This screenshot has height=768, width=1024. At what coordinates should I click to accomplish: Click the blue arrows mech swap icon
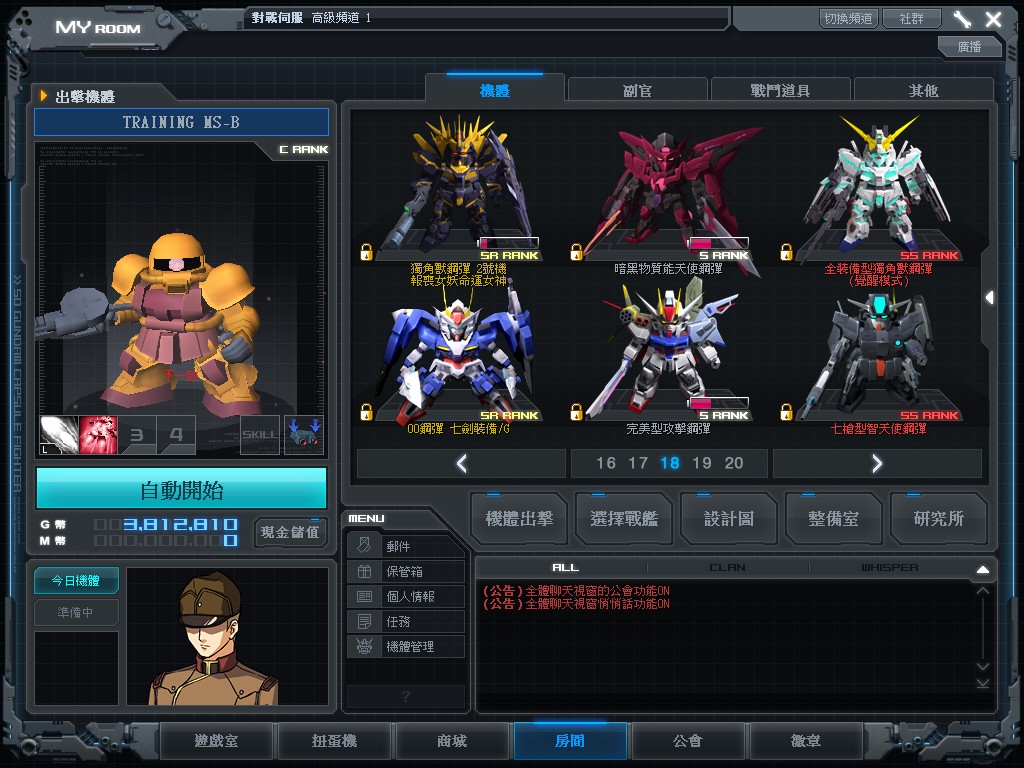point(304,434)
